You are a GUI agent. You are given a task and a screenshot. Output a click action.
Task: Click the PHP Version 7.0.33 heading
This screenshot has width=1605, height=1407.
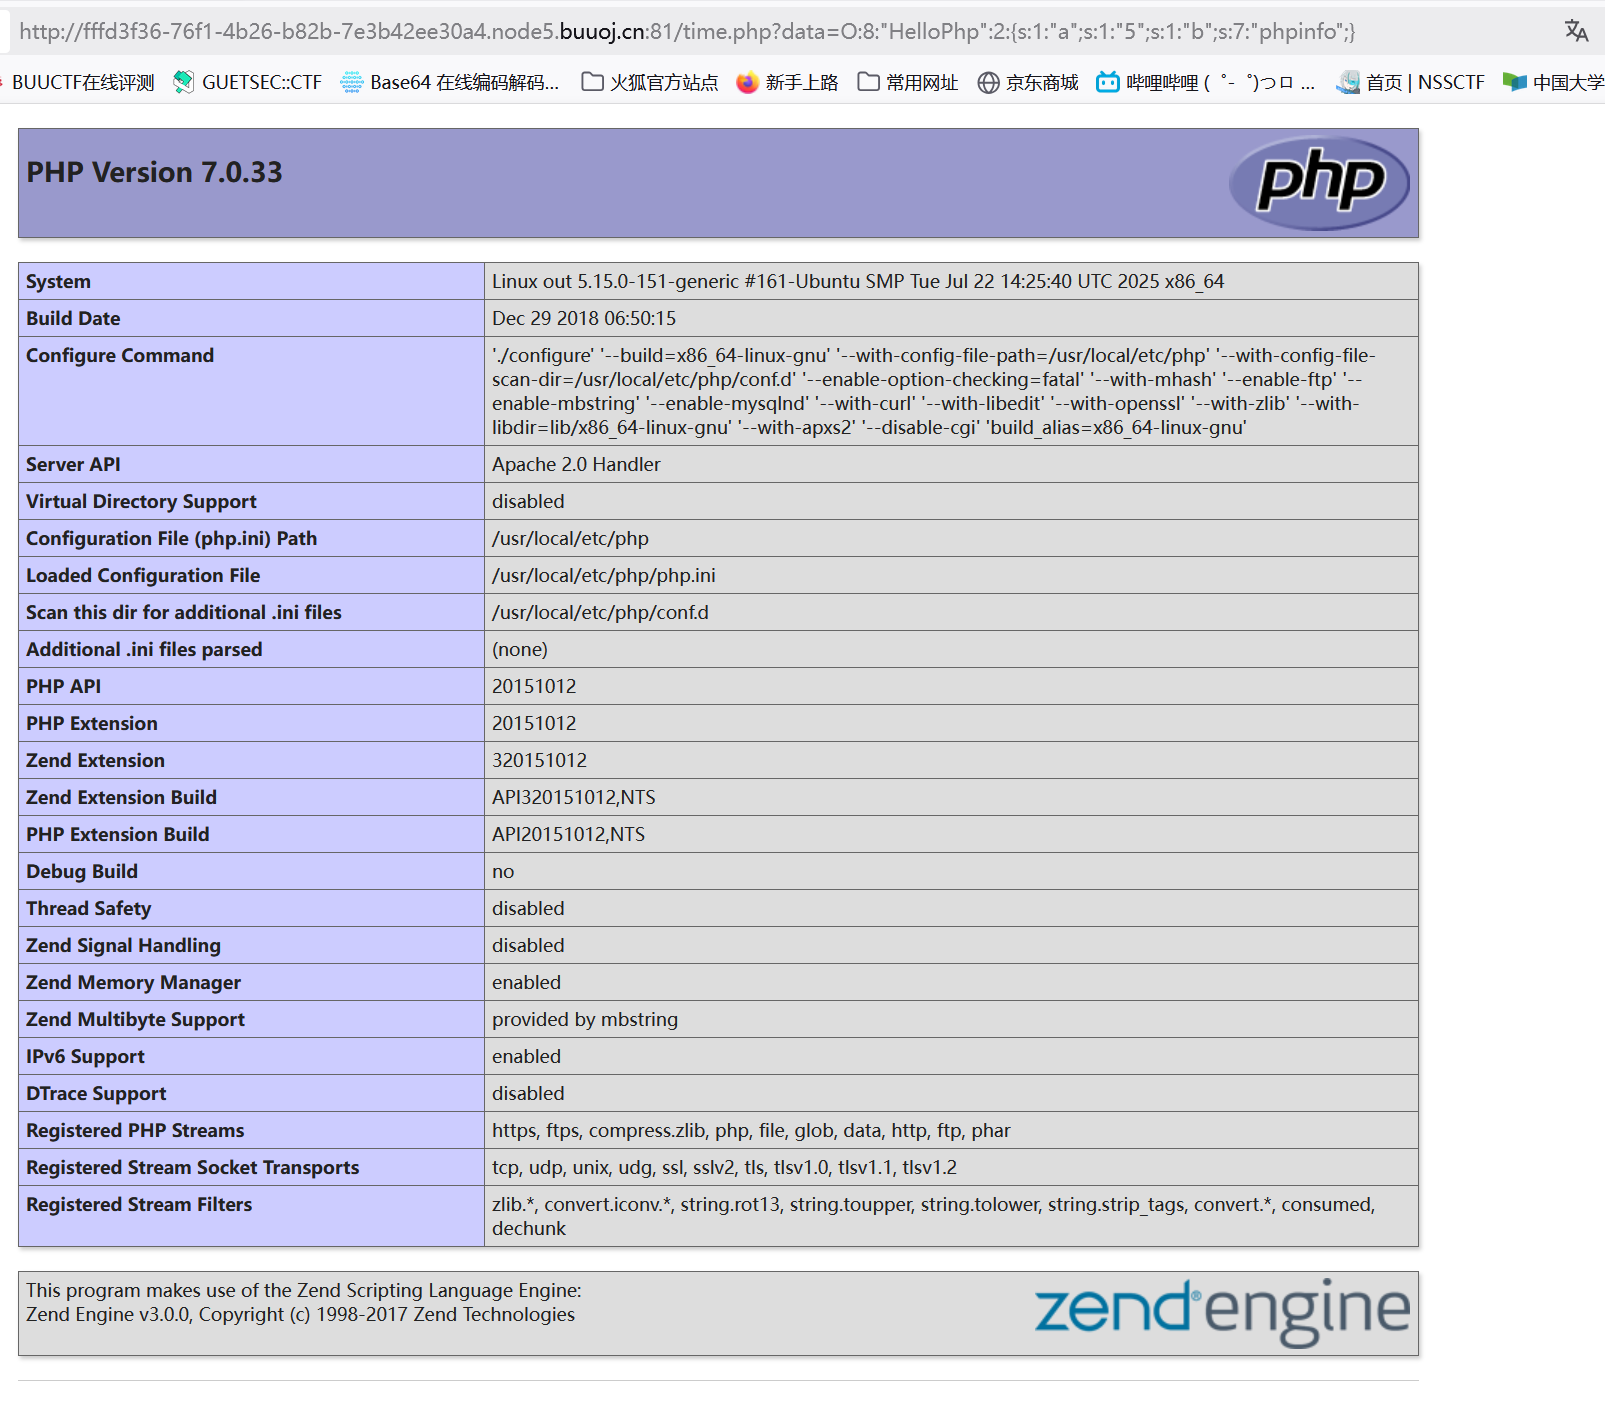coord(155,172)
